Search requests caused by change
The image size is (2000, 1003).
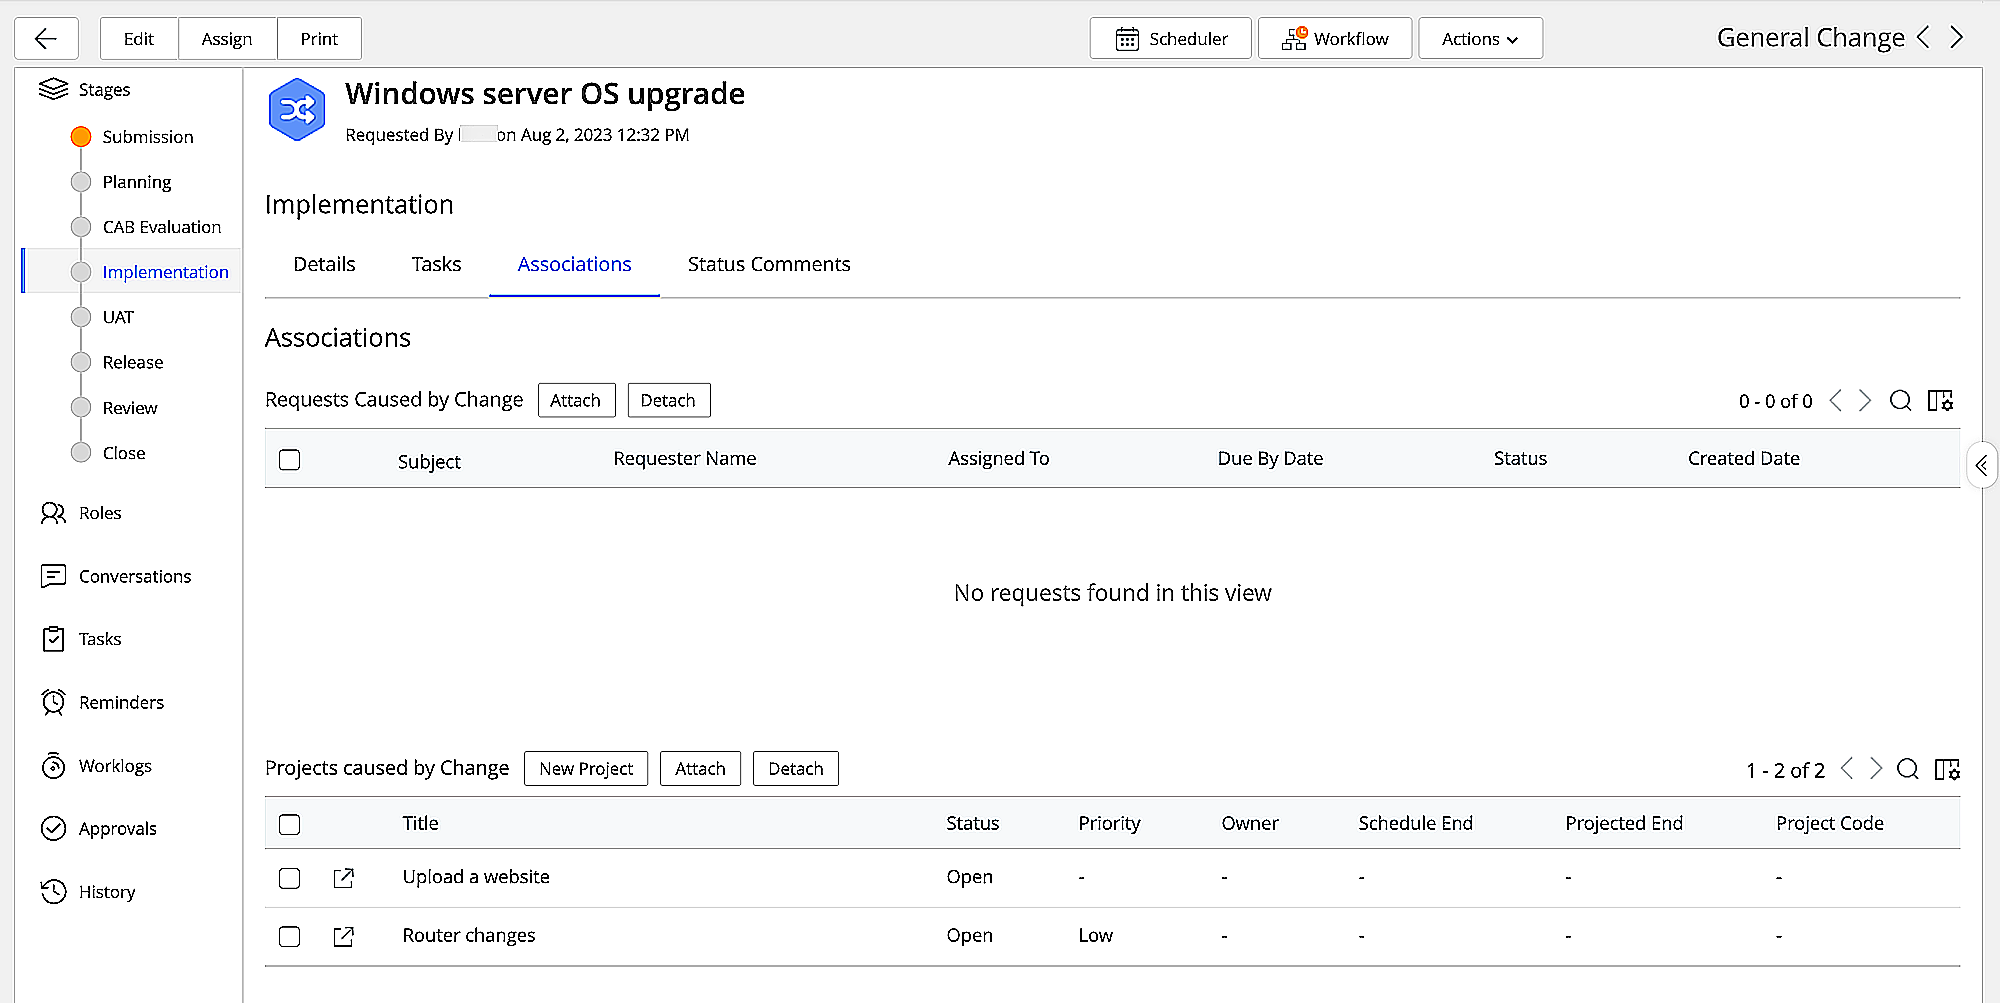click(x=1900, y=401)
